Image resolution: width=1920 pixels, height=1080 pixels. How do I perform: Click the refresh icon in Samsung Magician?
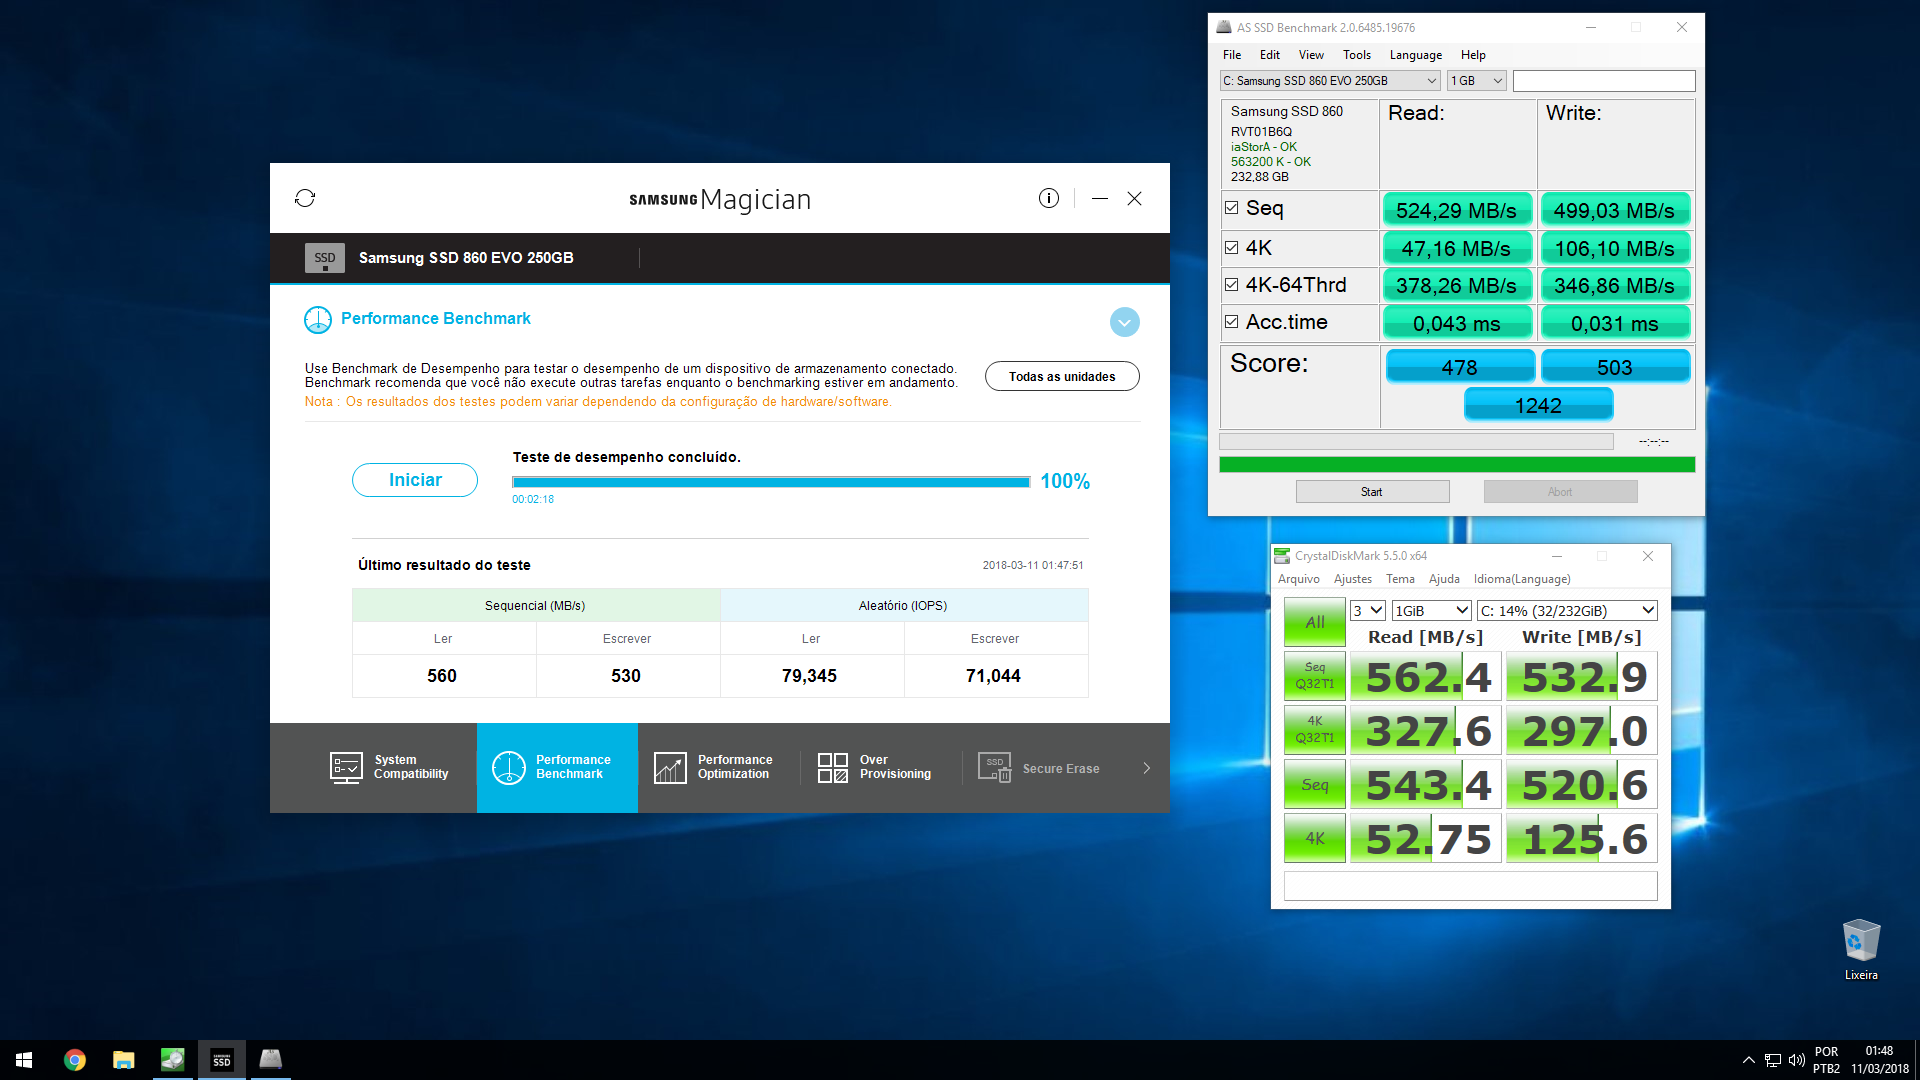click(x=305, y=198)
